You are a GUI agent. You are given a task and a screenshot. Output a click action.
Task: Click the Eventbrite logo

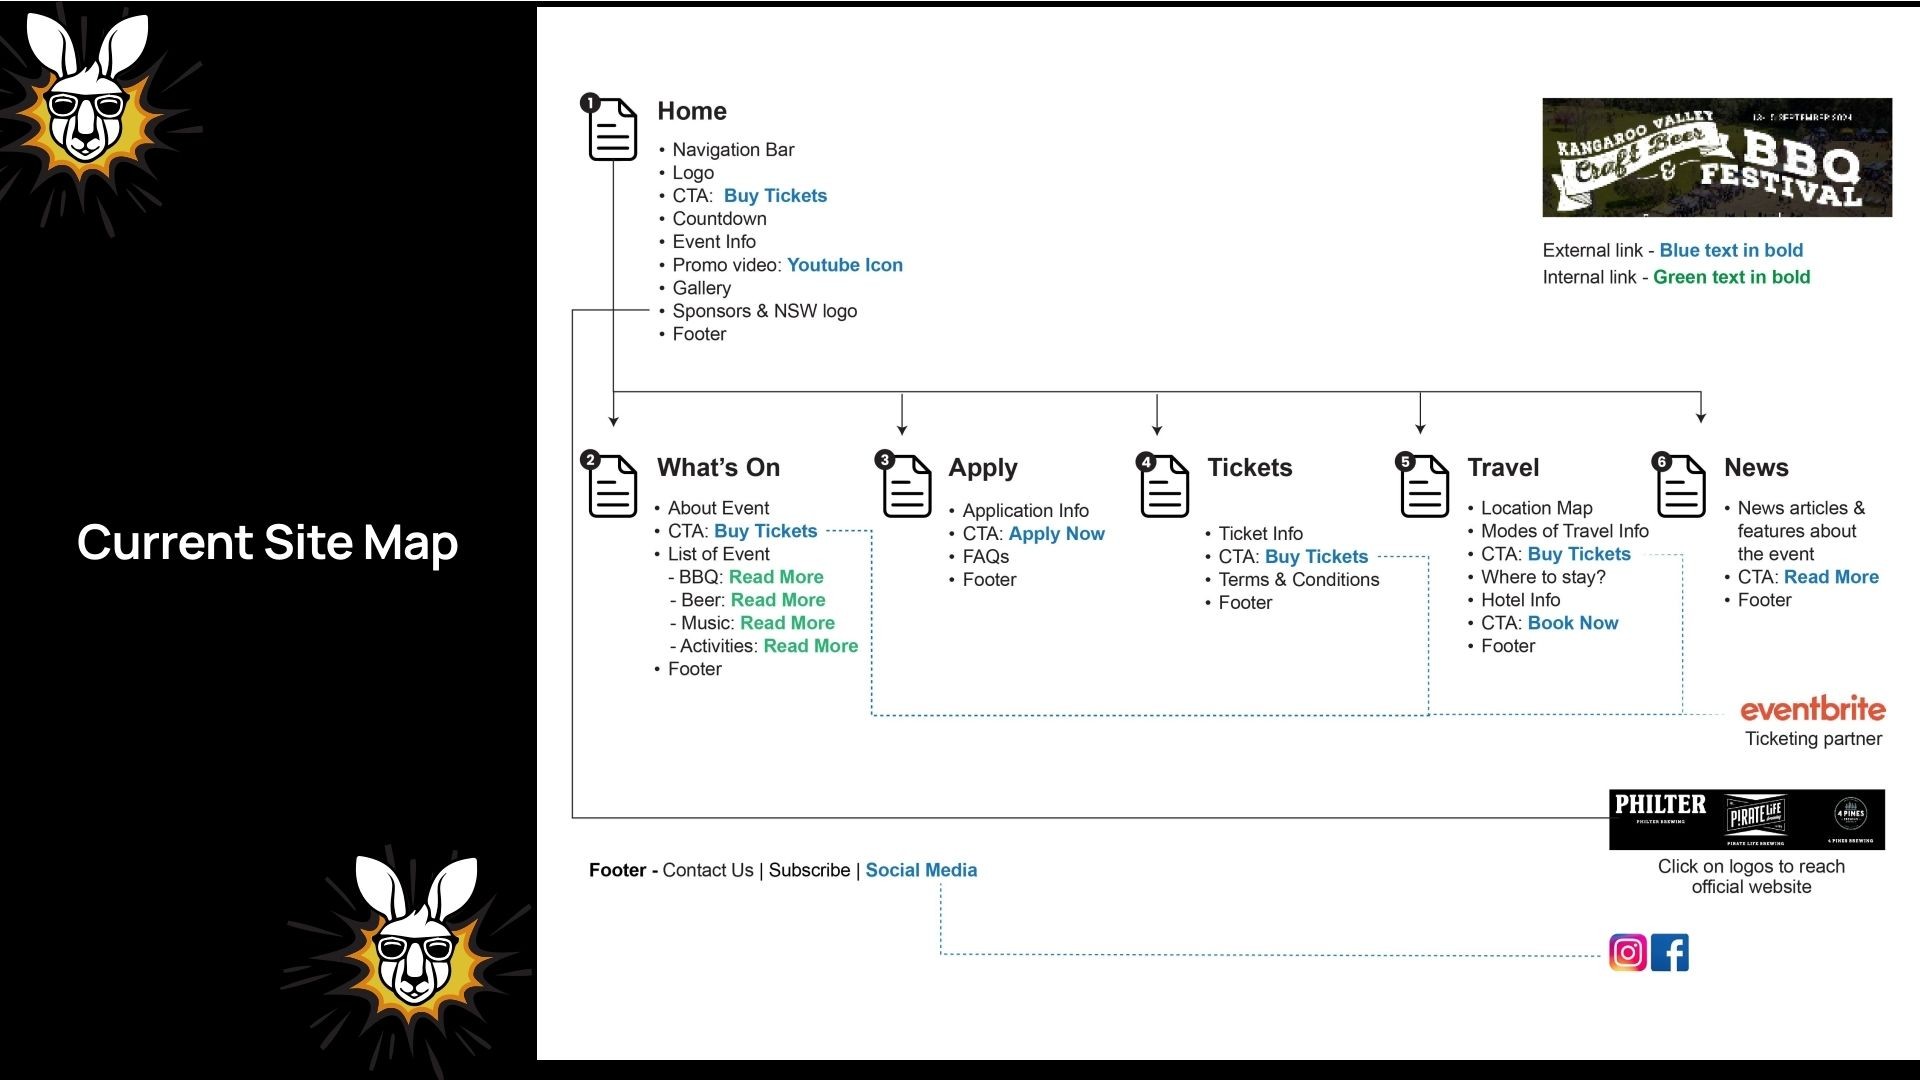[1812, 709]
